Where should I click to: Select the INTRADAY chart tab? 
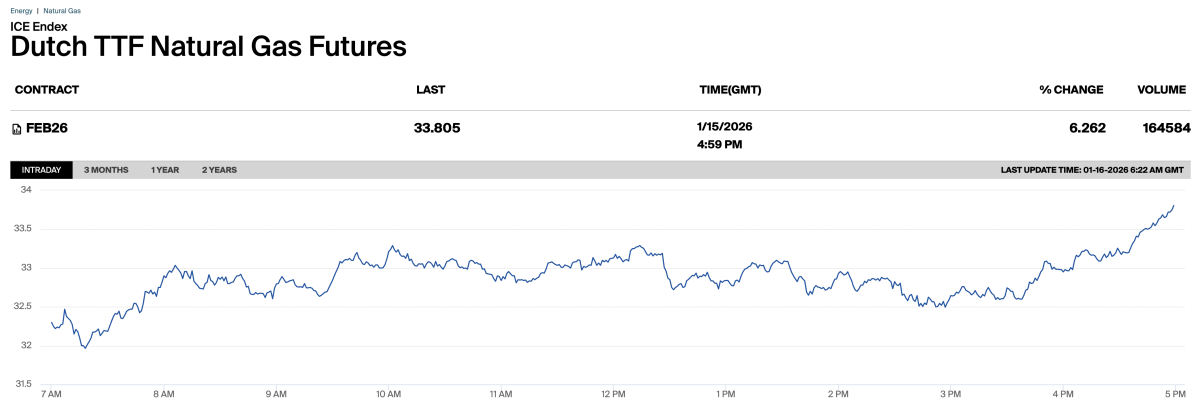pos(41,170)
